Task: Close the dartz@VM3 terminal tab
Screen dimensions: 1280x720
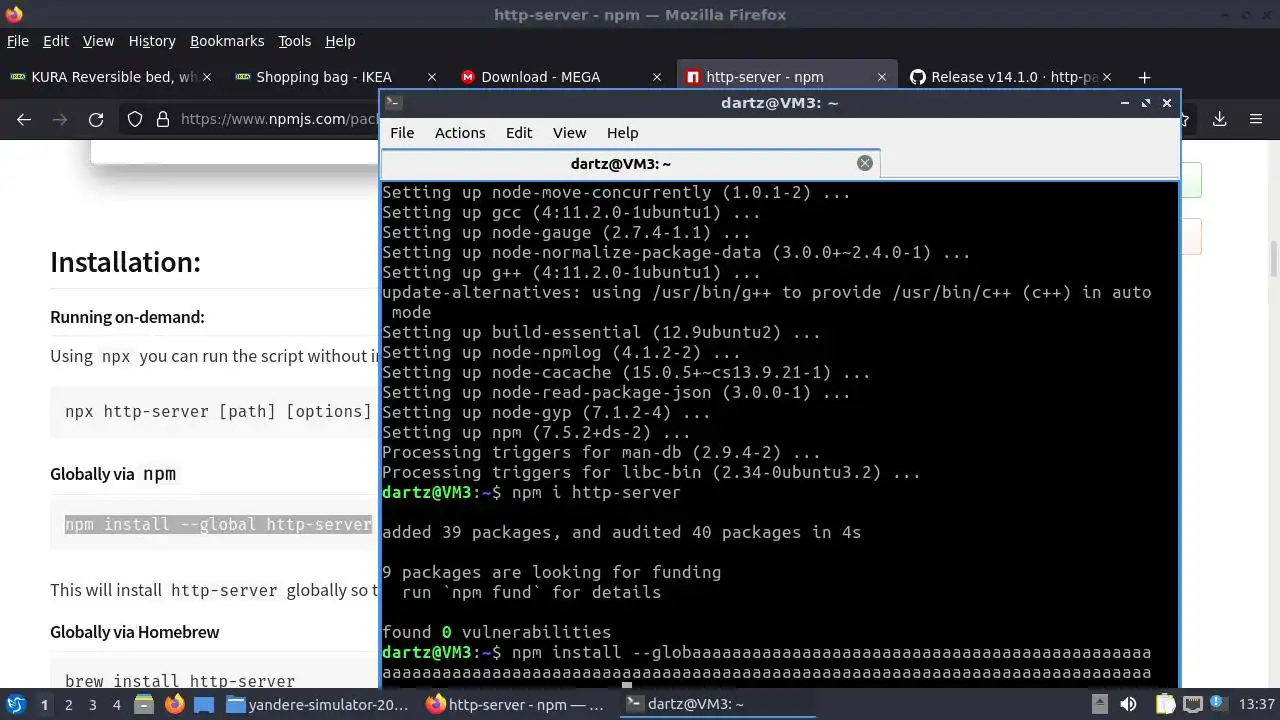Action: click(x=865, y=163)
